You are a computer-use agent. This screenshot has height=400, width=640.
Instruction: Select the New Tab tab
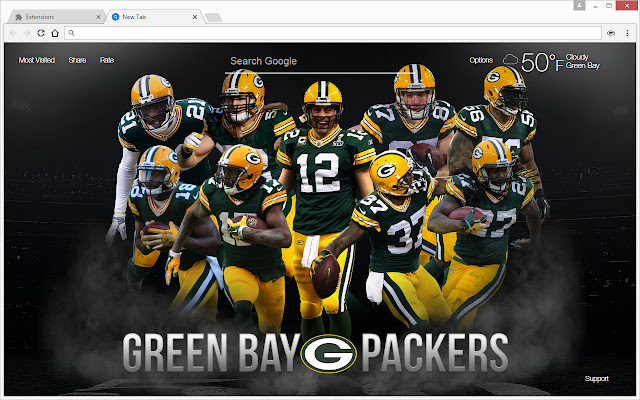(x=155, y=17)
